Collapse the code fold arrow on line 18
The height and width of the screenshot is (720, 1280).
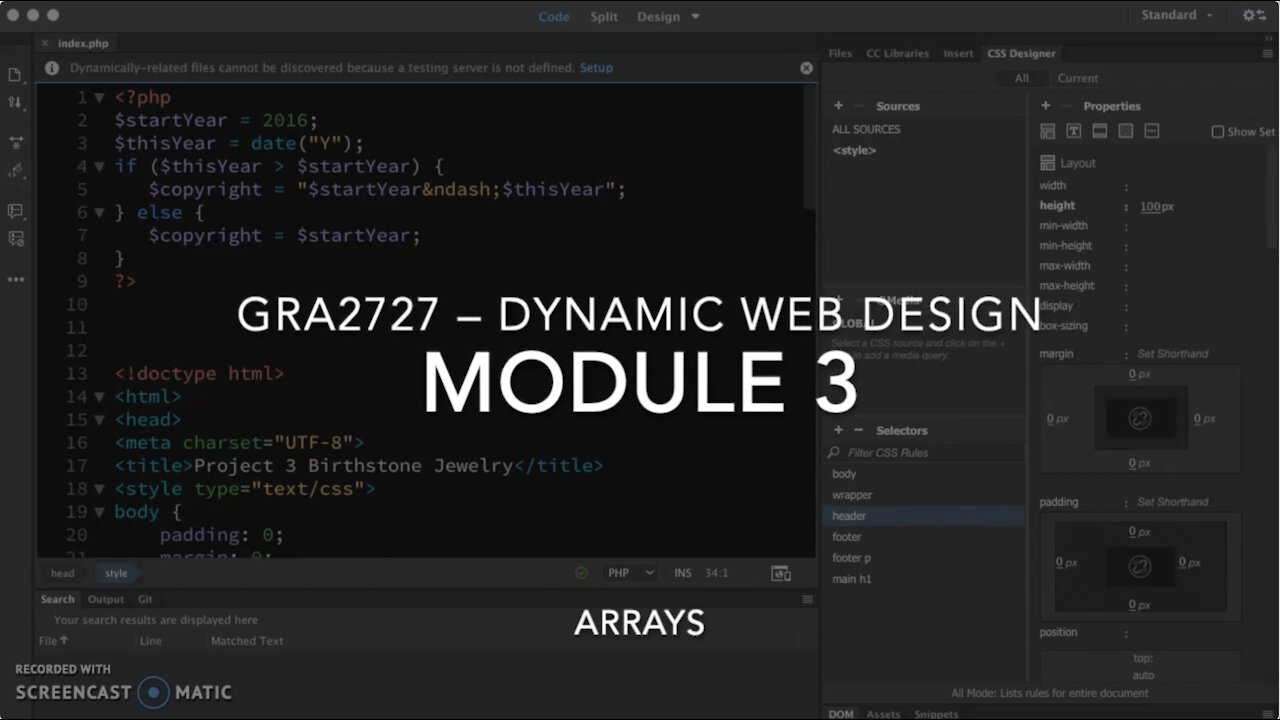[x=99, y=489]
